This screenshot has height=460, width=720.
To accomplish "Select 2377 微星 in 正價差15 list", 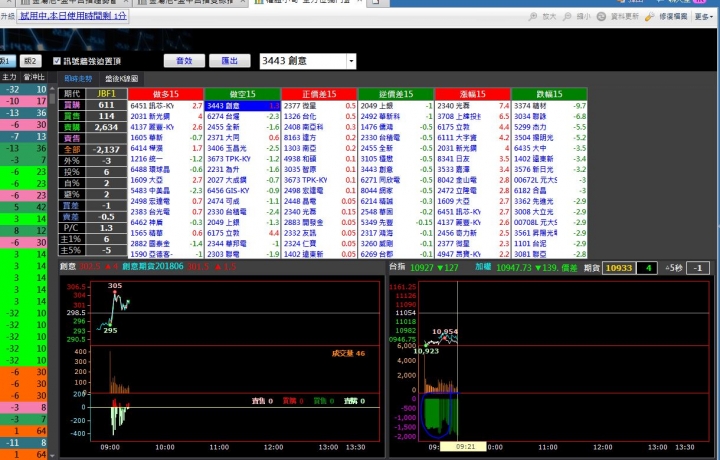I will pyautogui.click(x=319, y=106).
